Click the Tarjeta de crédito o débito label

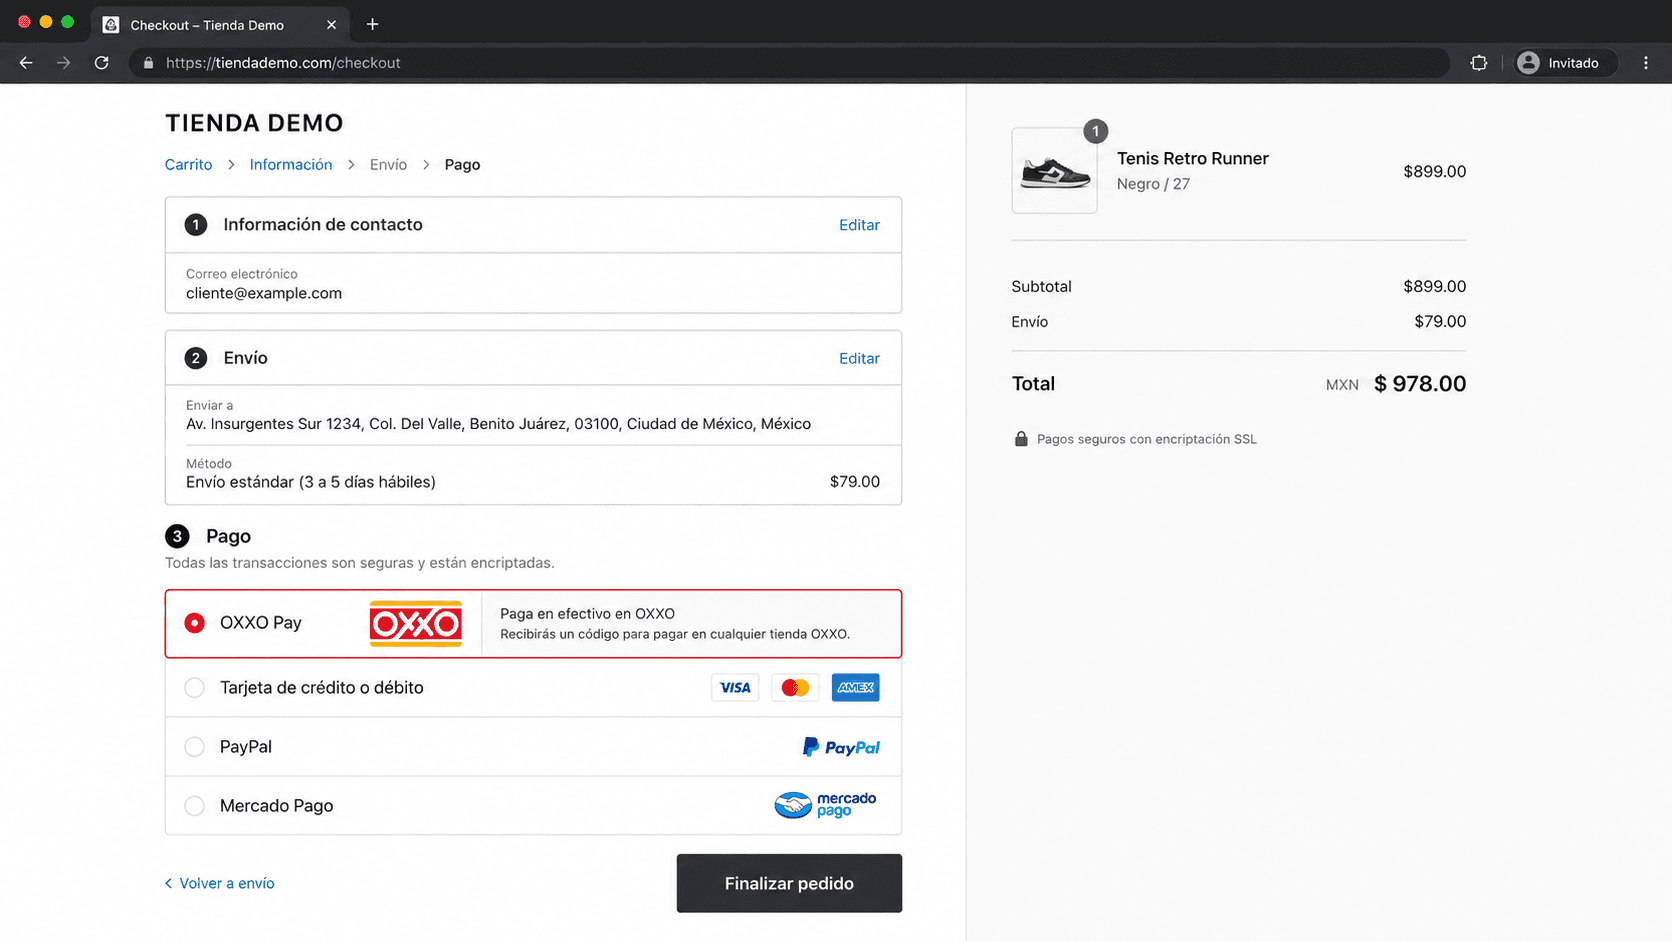322,688
